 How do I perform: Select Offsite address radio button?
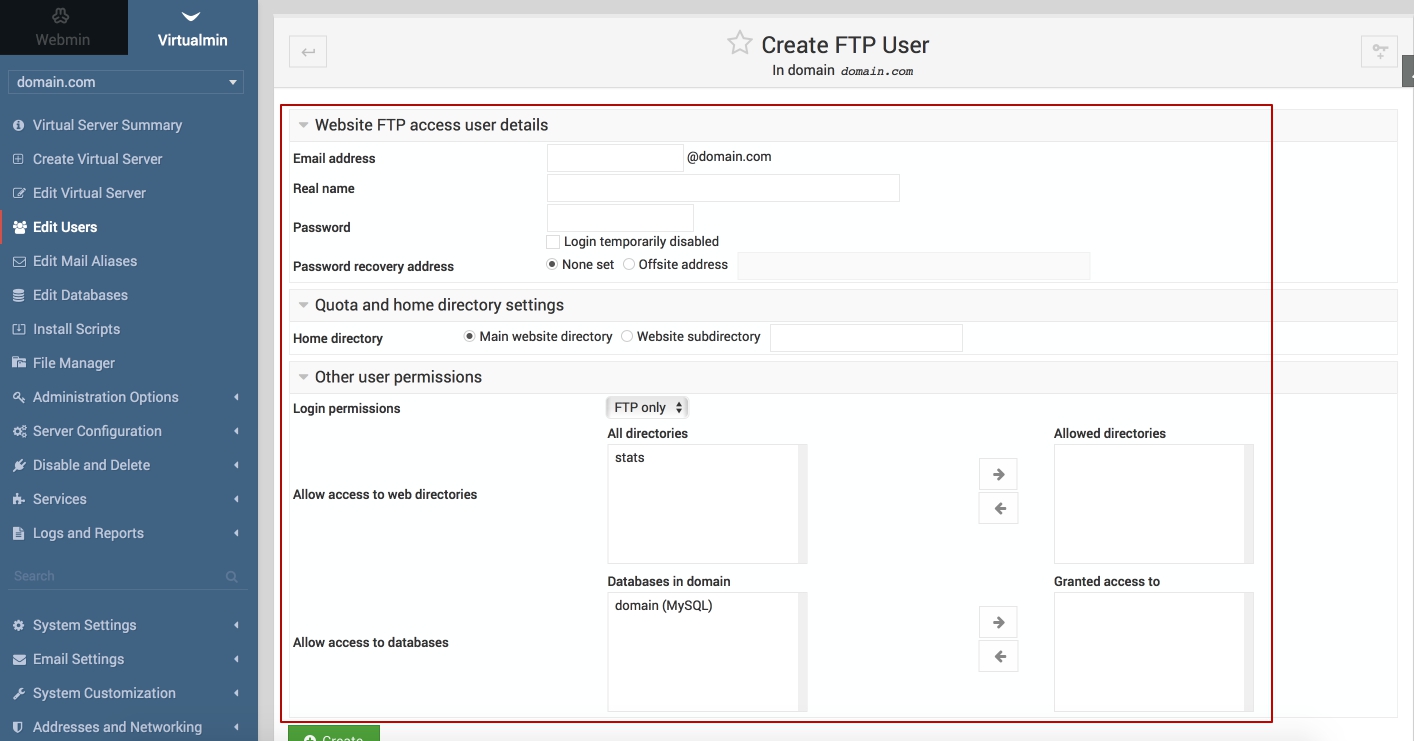[629, 265]
